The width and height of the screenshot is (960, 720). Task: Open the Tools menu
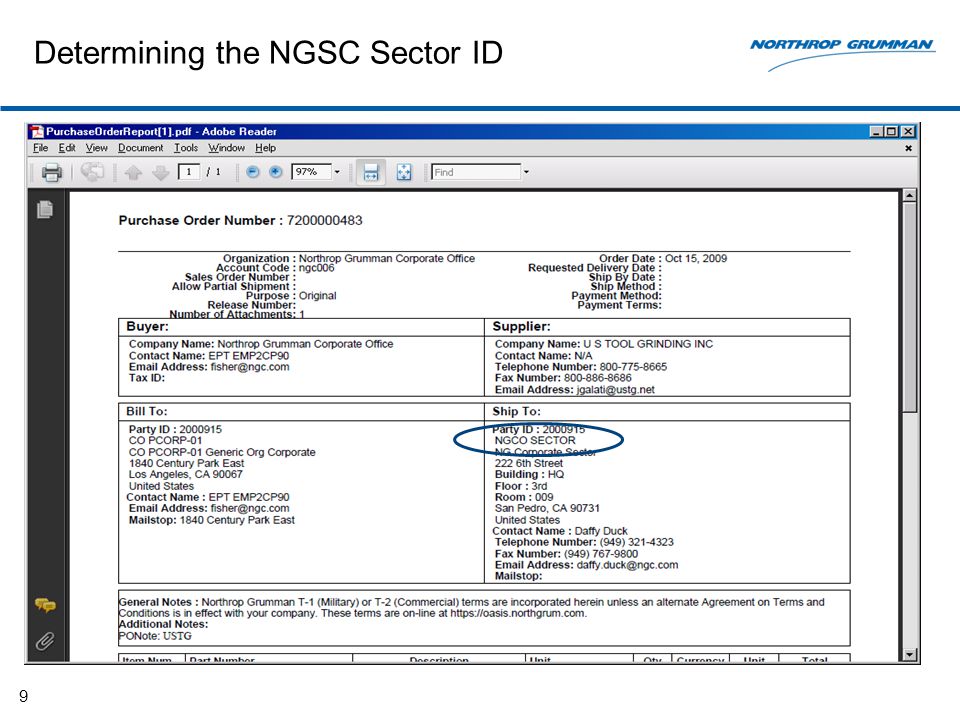point(186,148)
